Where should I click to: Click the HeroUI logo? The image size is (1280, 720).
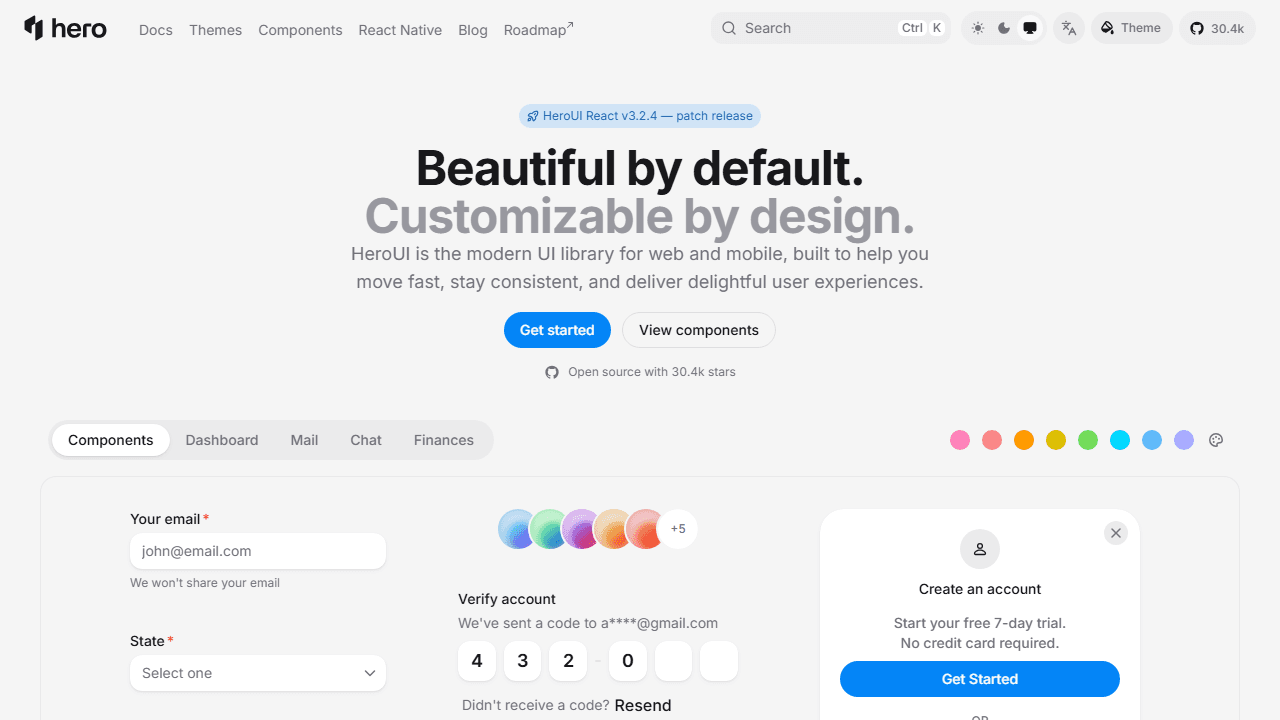65,28
